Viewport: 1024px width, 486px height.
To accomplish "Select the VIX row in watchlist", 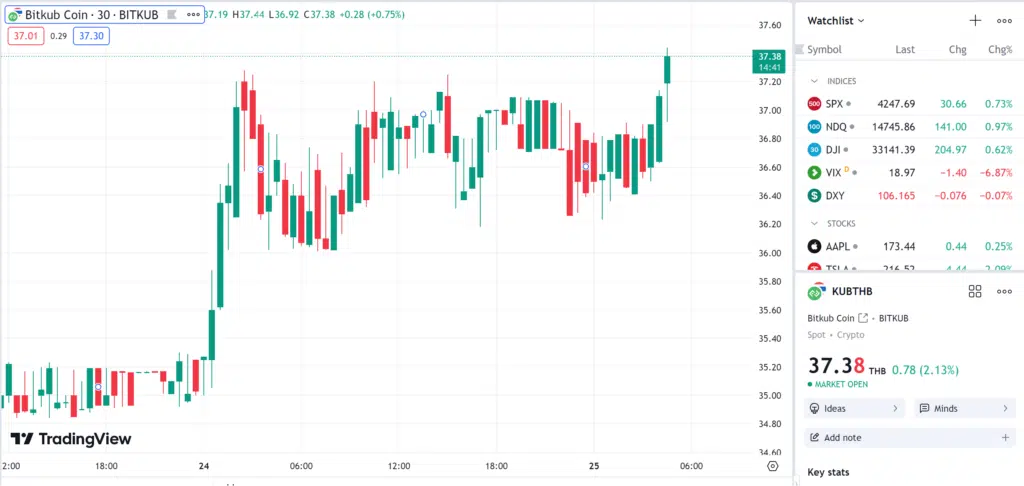I will [910, 172].
